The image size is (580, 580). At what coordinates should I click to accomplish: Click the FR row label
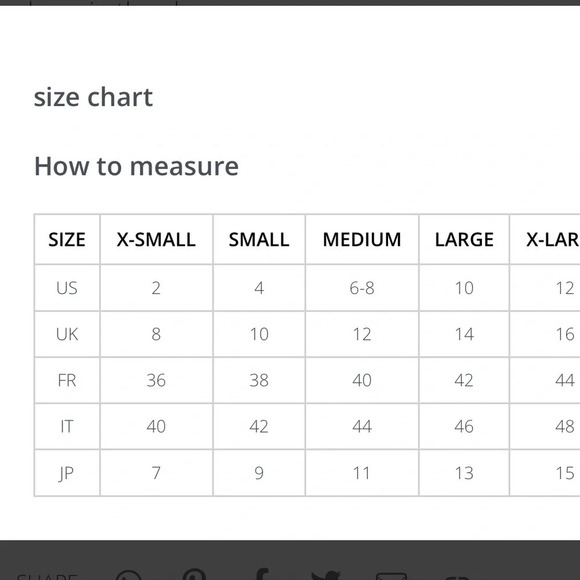click(67, 380)
